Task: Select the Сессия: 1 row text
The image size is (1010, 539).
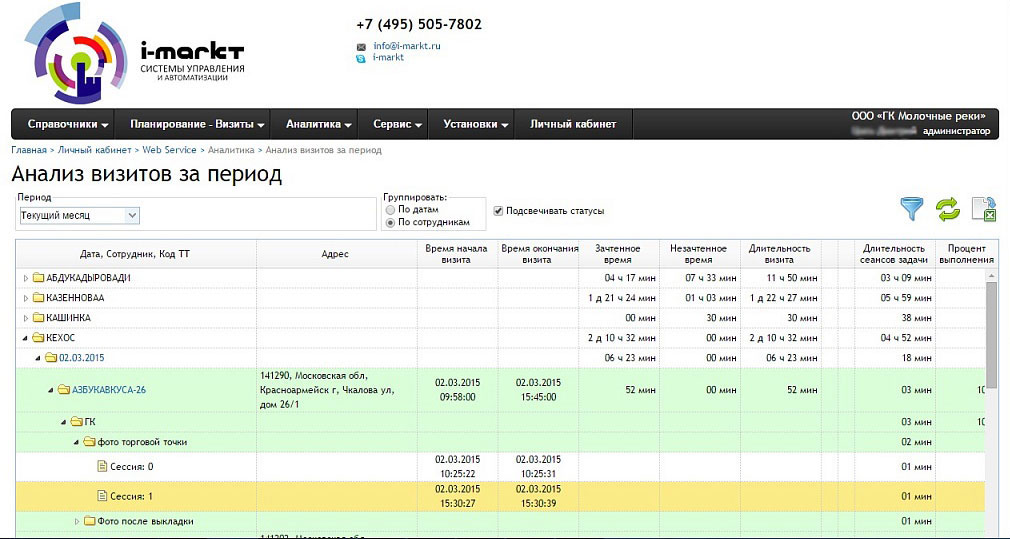Action: [x=131, y=496]
